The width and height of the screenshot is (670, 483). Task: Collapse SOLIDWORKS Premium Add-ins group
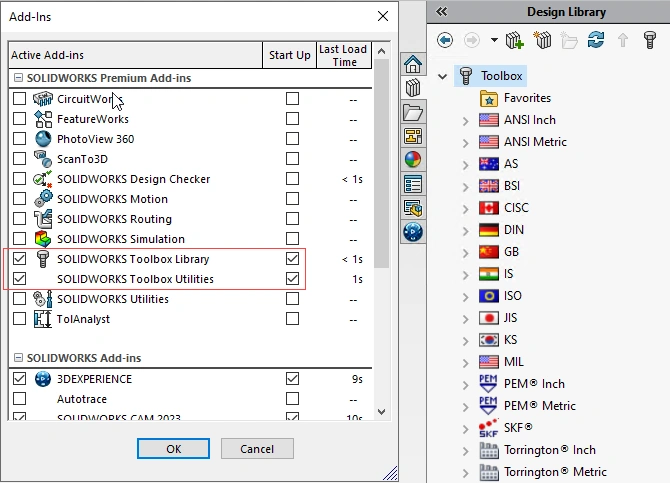(18, 78)
